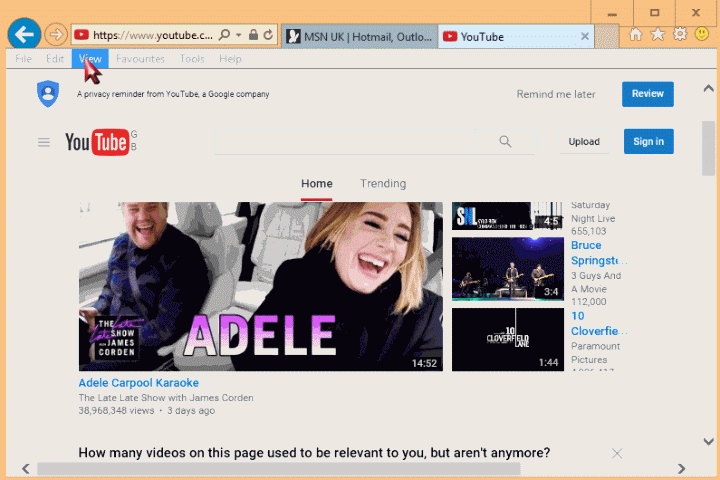Select the Home tab on YouTube
Screen dimensions: 720x480
317,184
